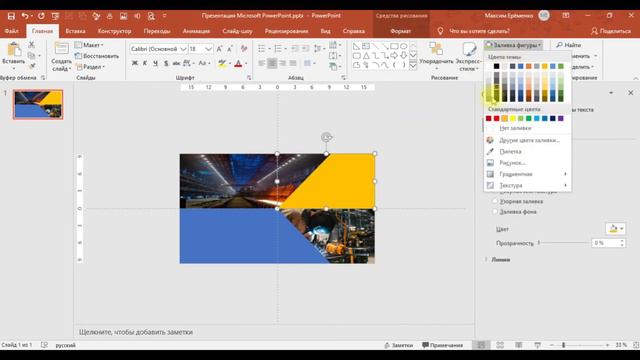Apply the red font color A
The image size is (640, 360).
pos(238,63)
